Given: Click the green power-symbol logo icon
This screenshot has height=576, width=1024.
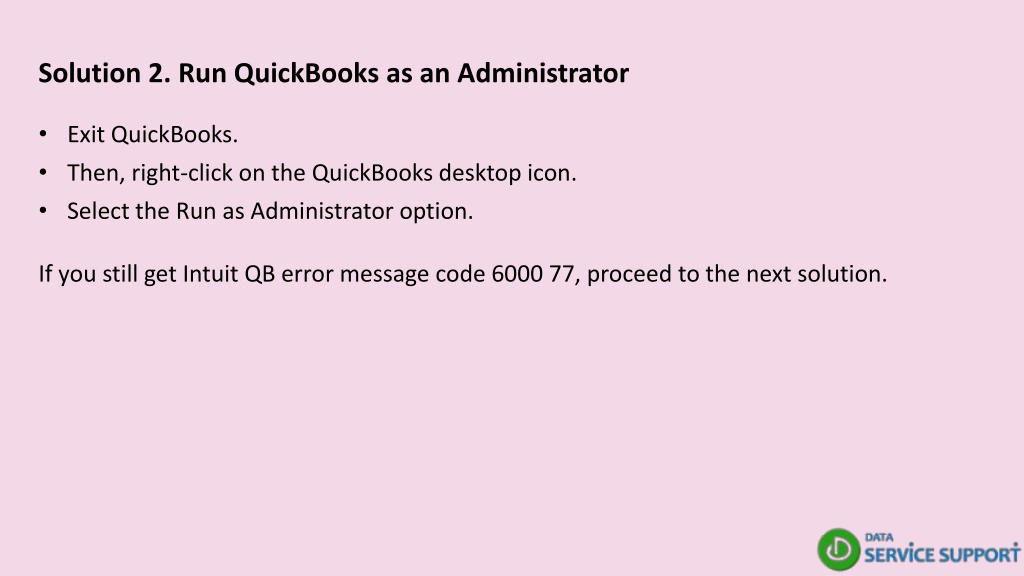Looking at the screenshot, I should [x=839, y=549].
